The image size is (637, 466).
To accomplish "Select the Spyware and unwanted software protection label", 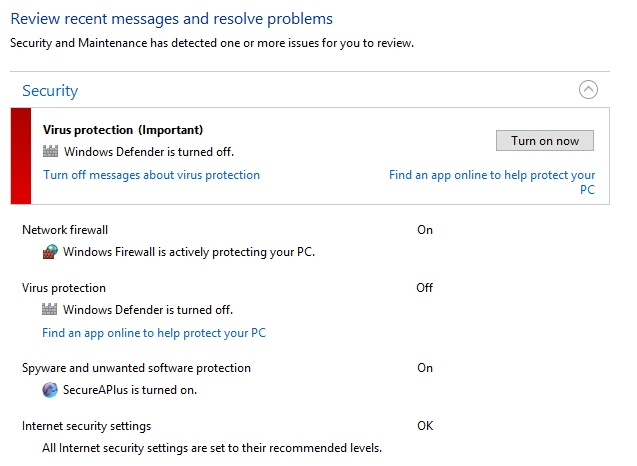I will tap(136, 368).
